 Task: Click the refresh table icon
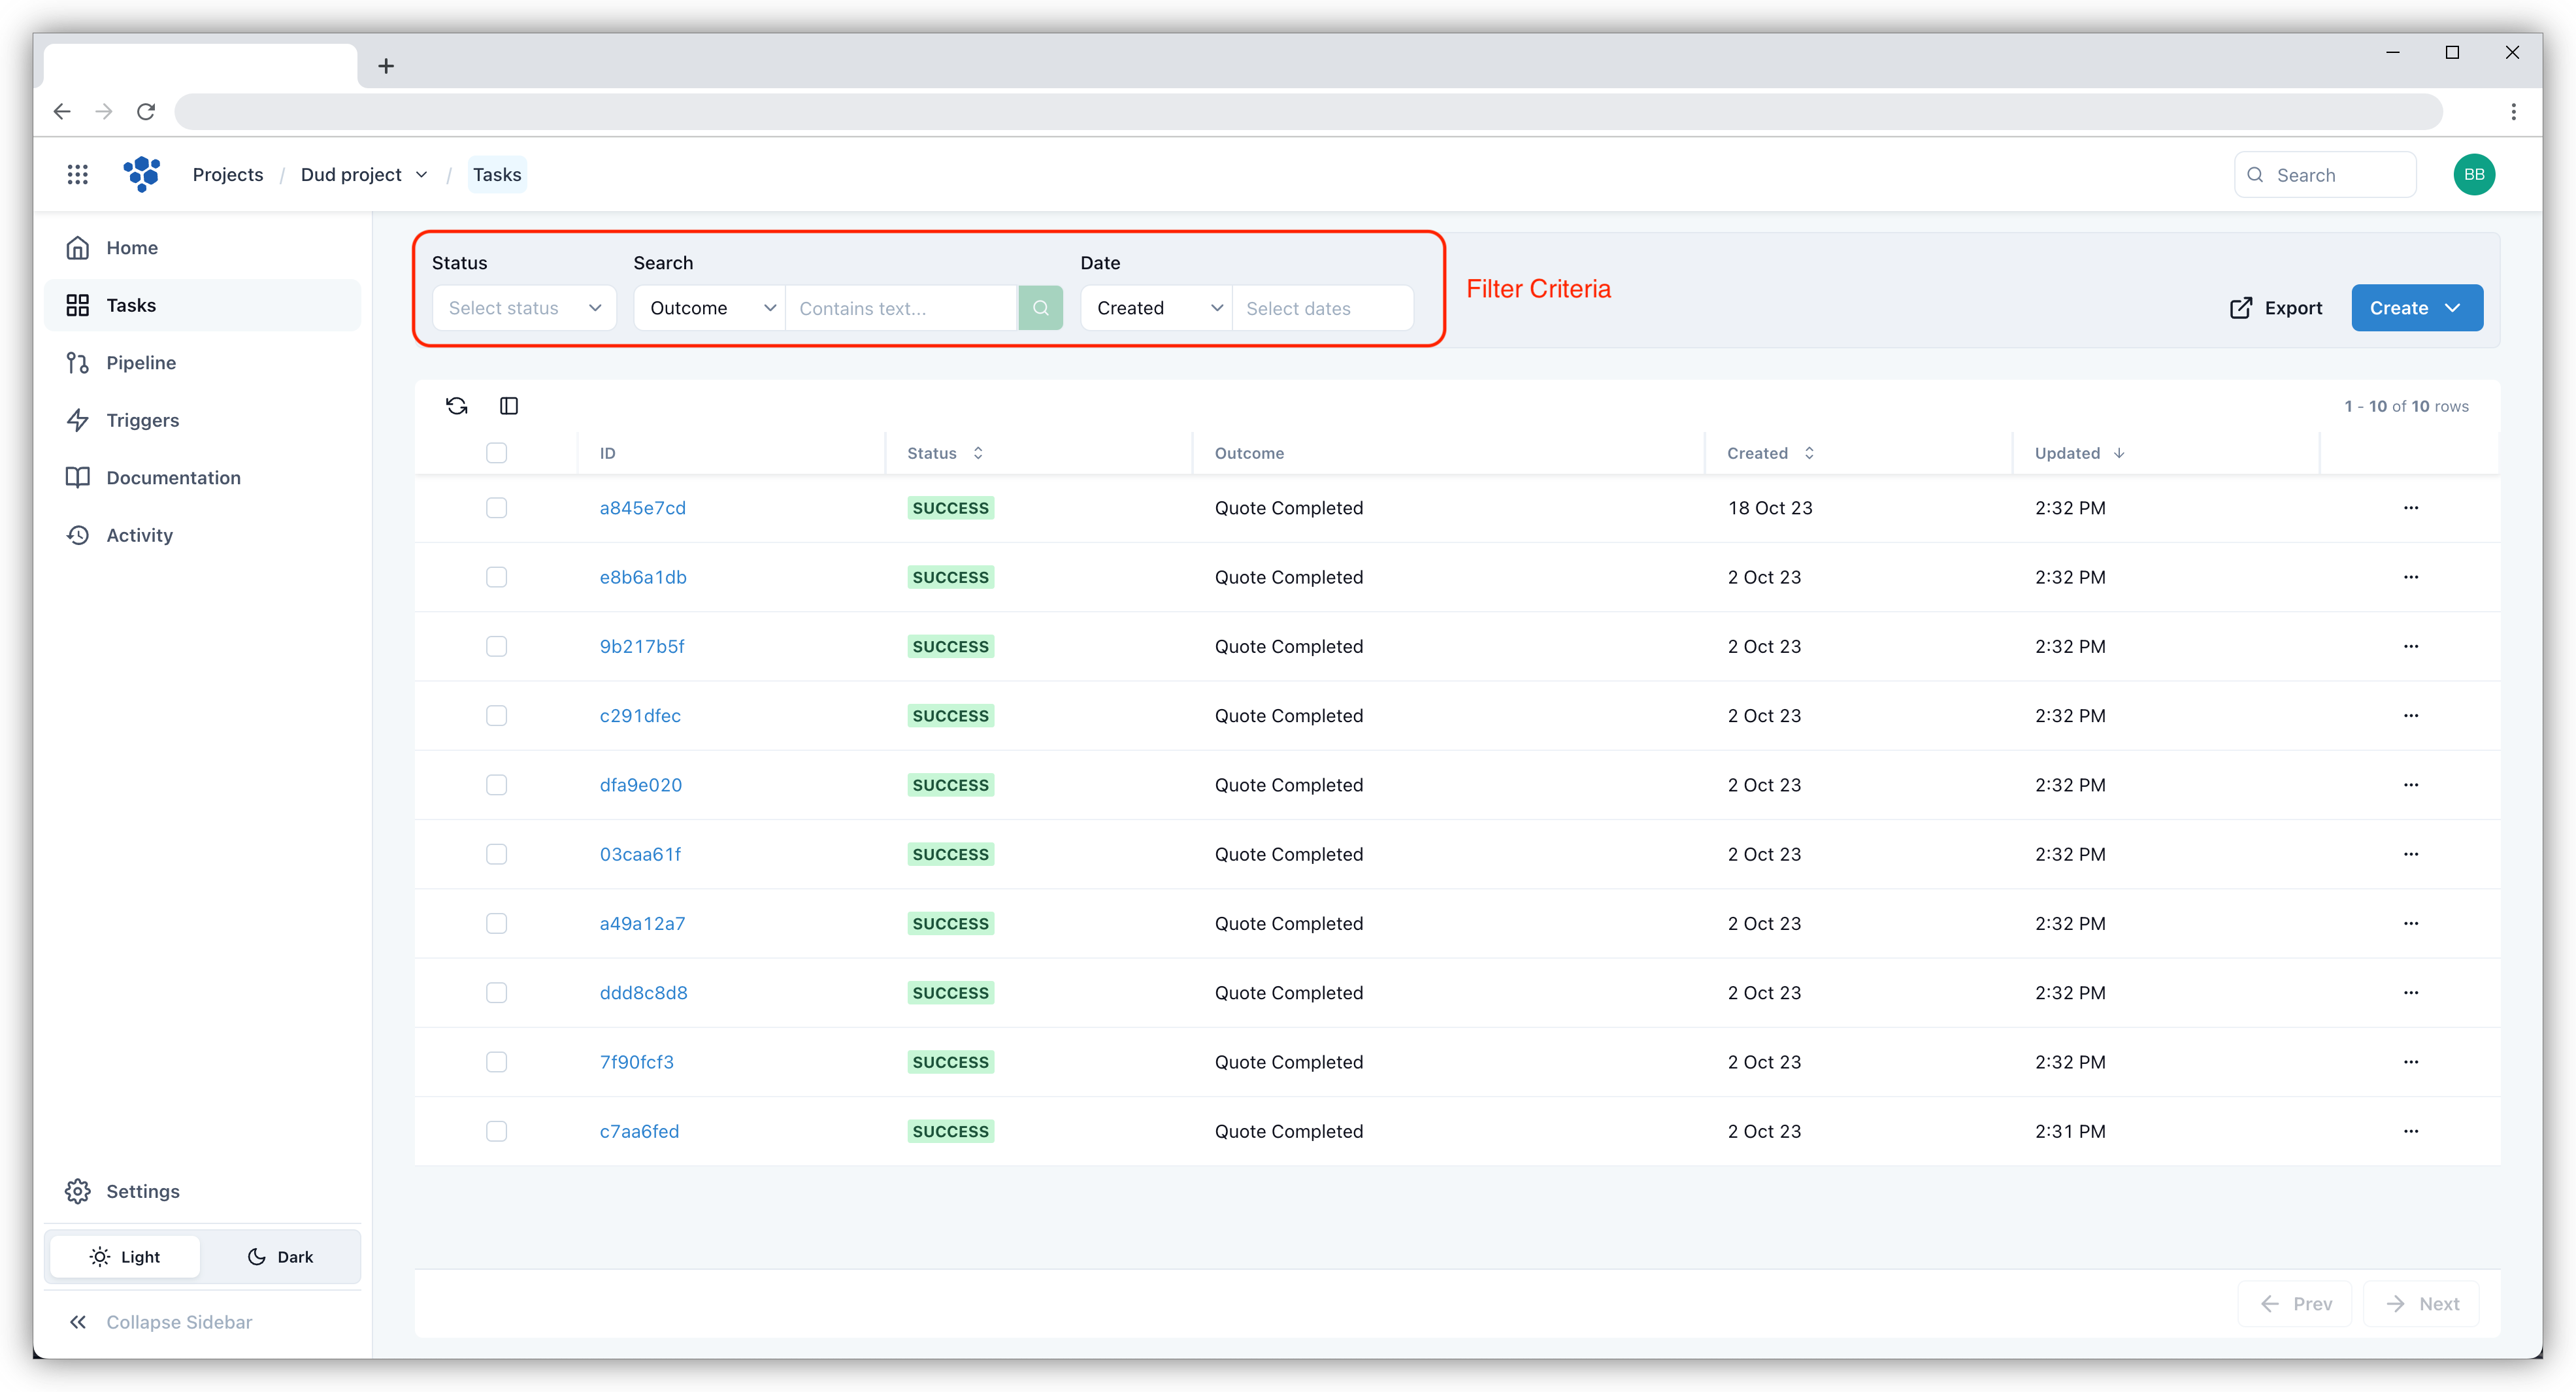pyautogui.click(x=457, y=406)
